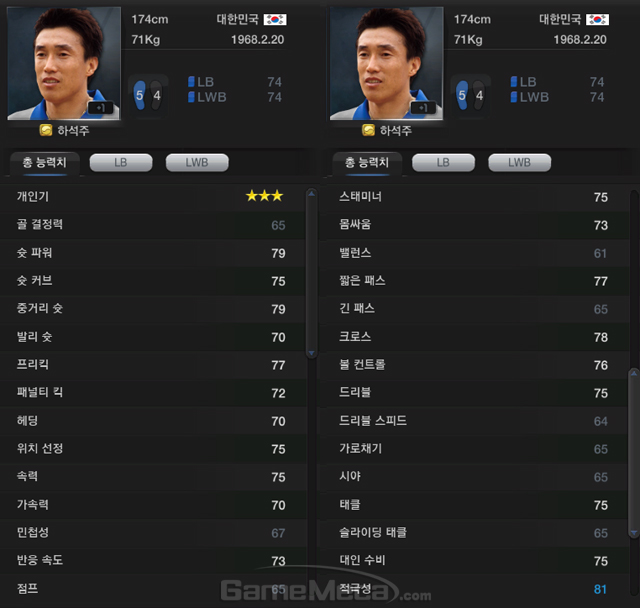
Task: Click the scroll down arrow in left stats list
Action: (311, 353)
